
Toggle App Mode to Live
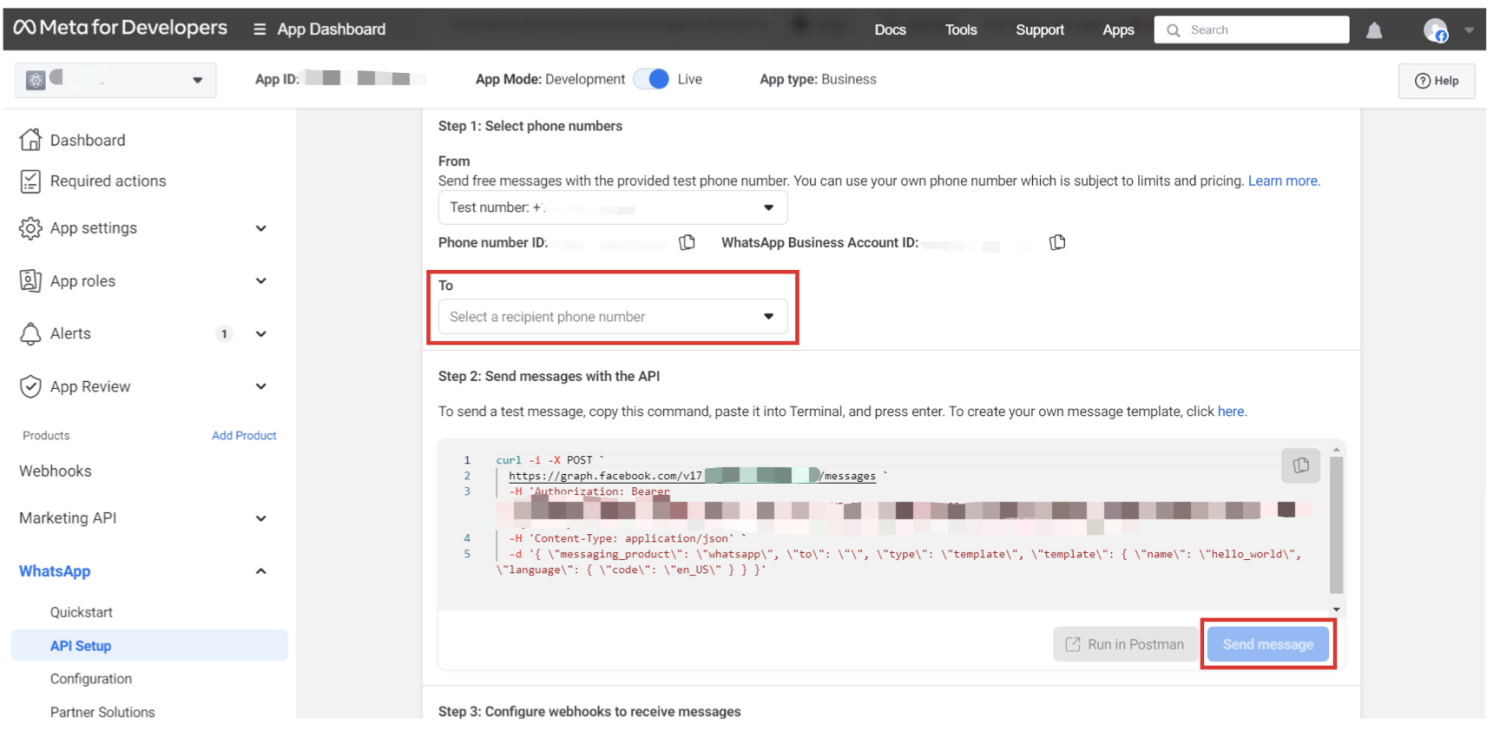[x=652, y=79]
